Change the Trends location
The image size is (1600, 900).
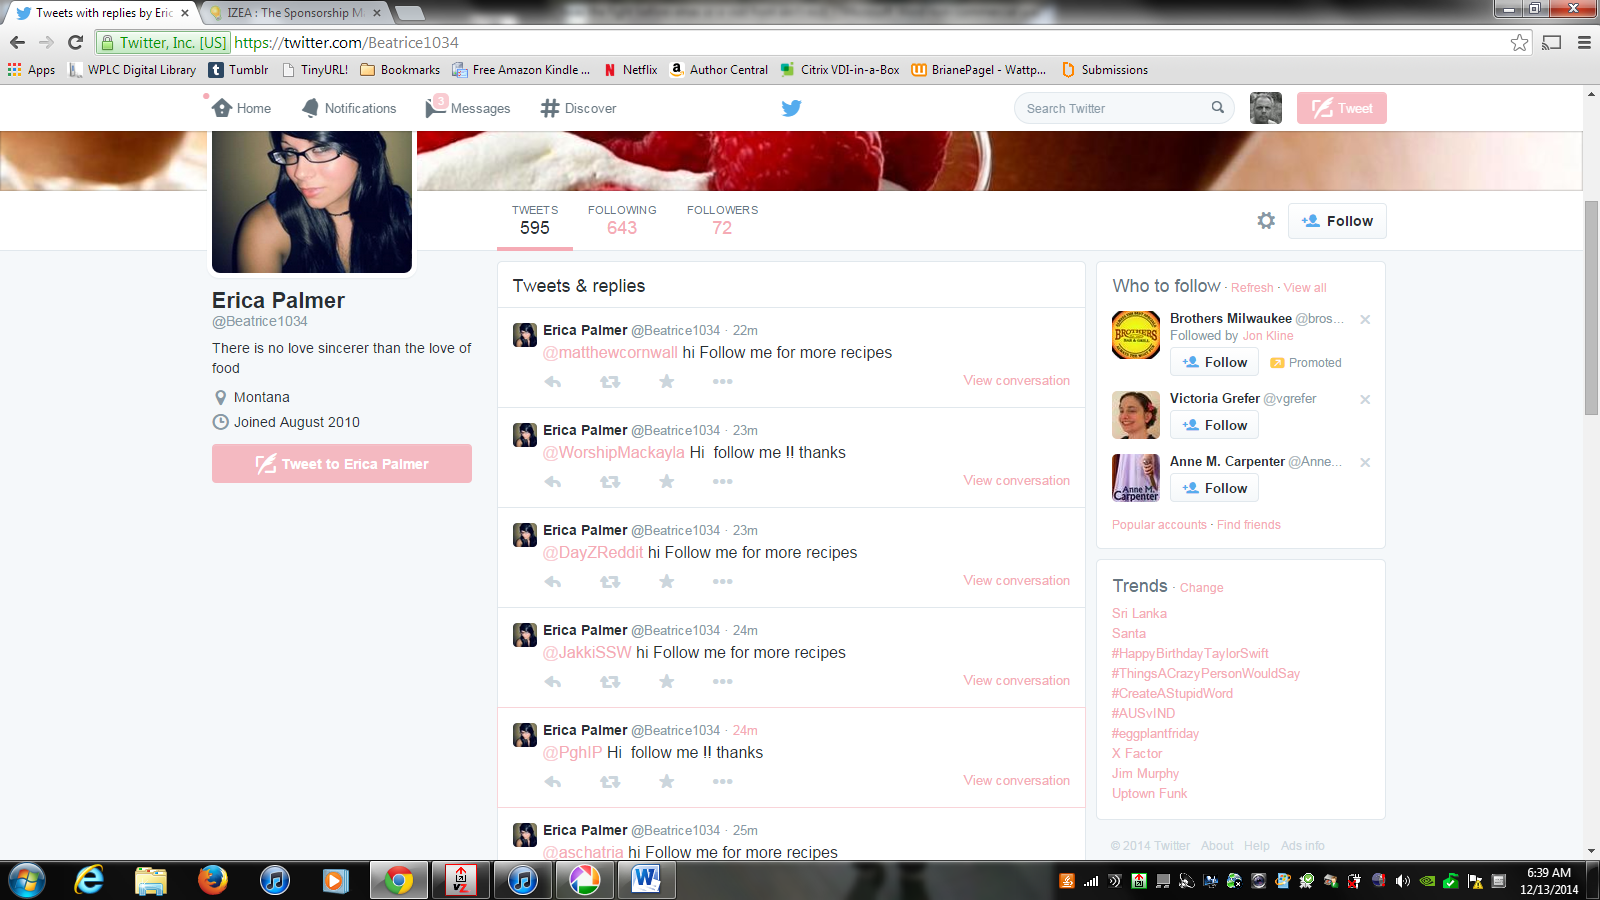tap(1201, 588)
